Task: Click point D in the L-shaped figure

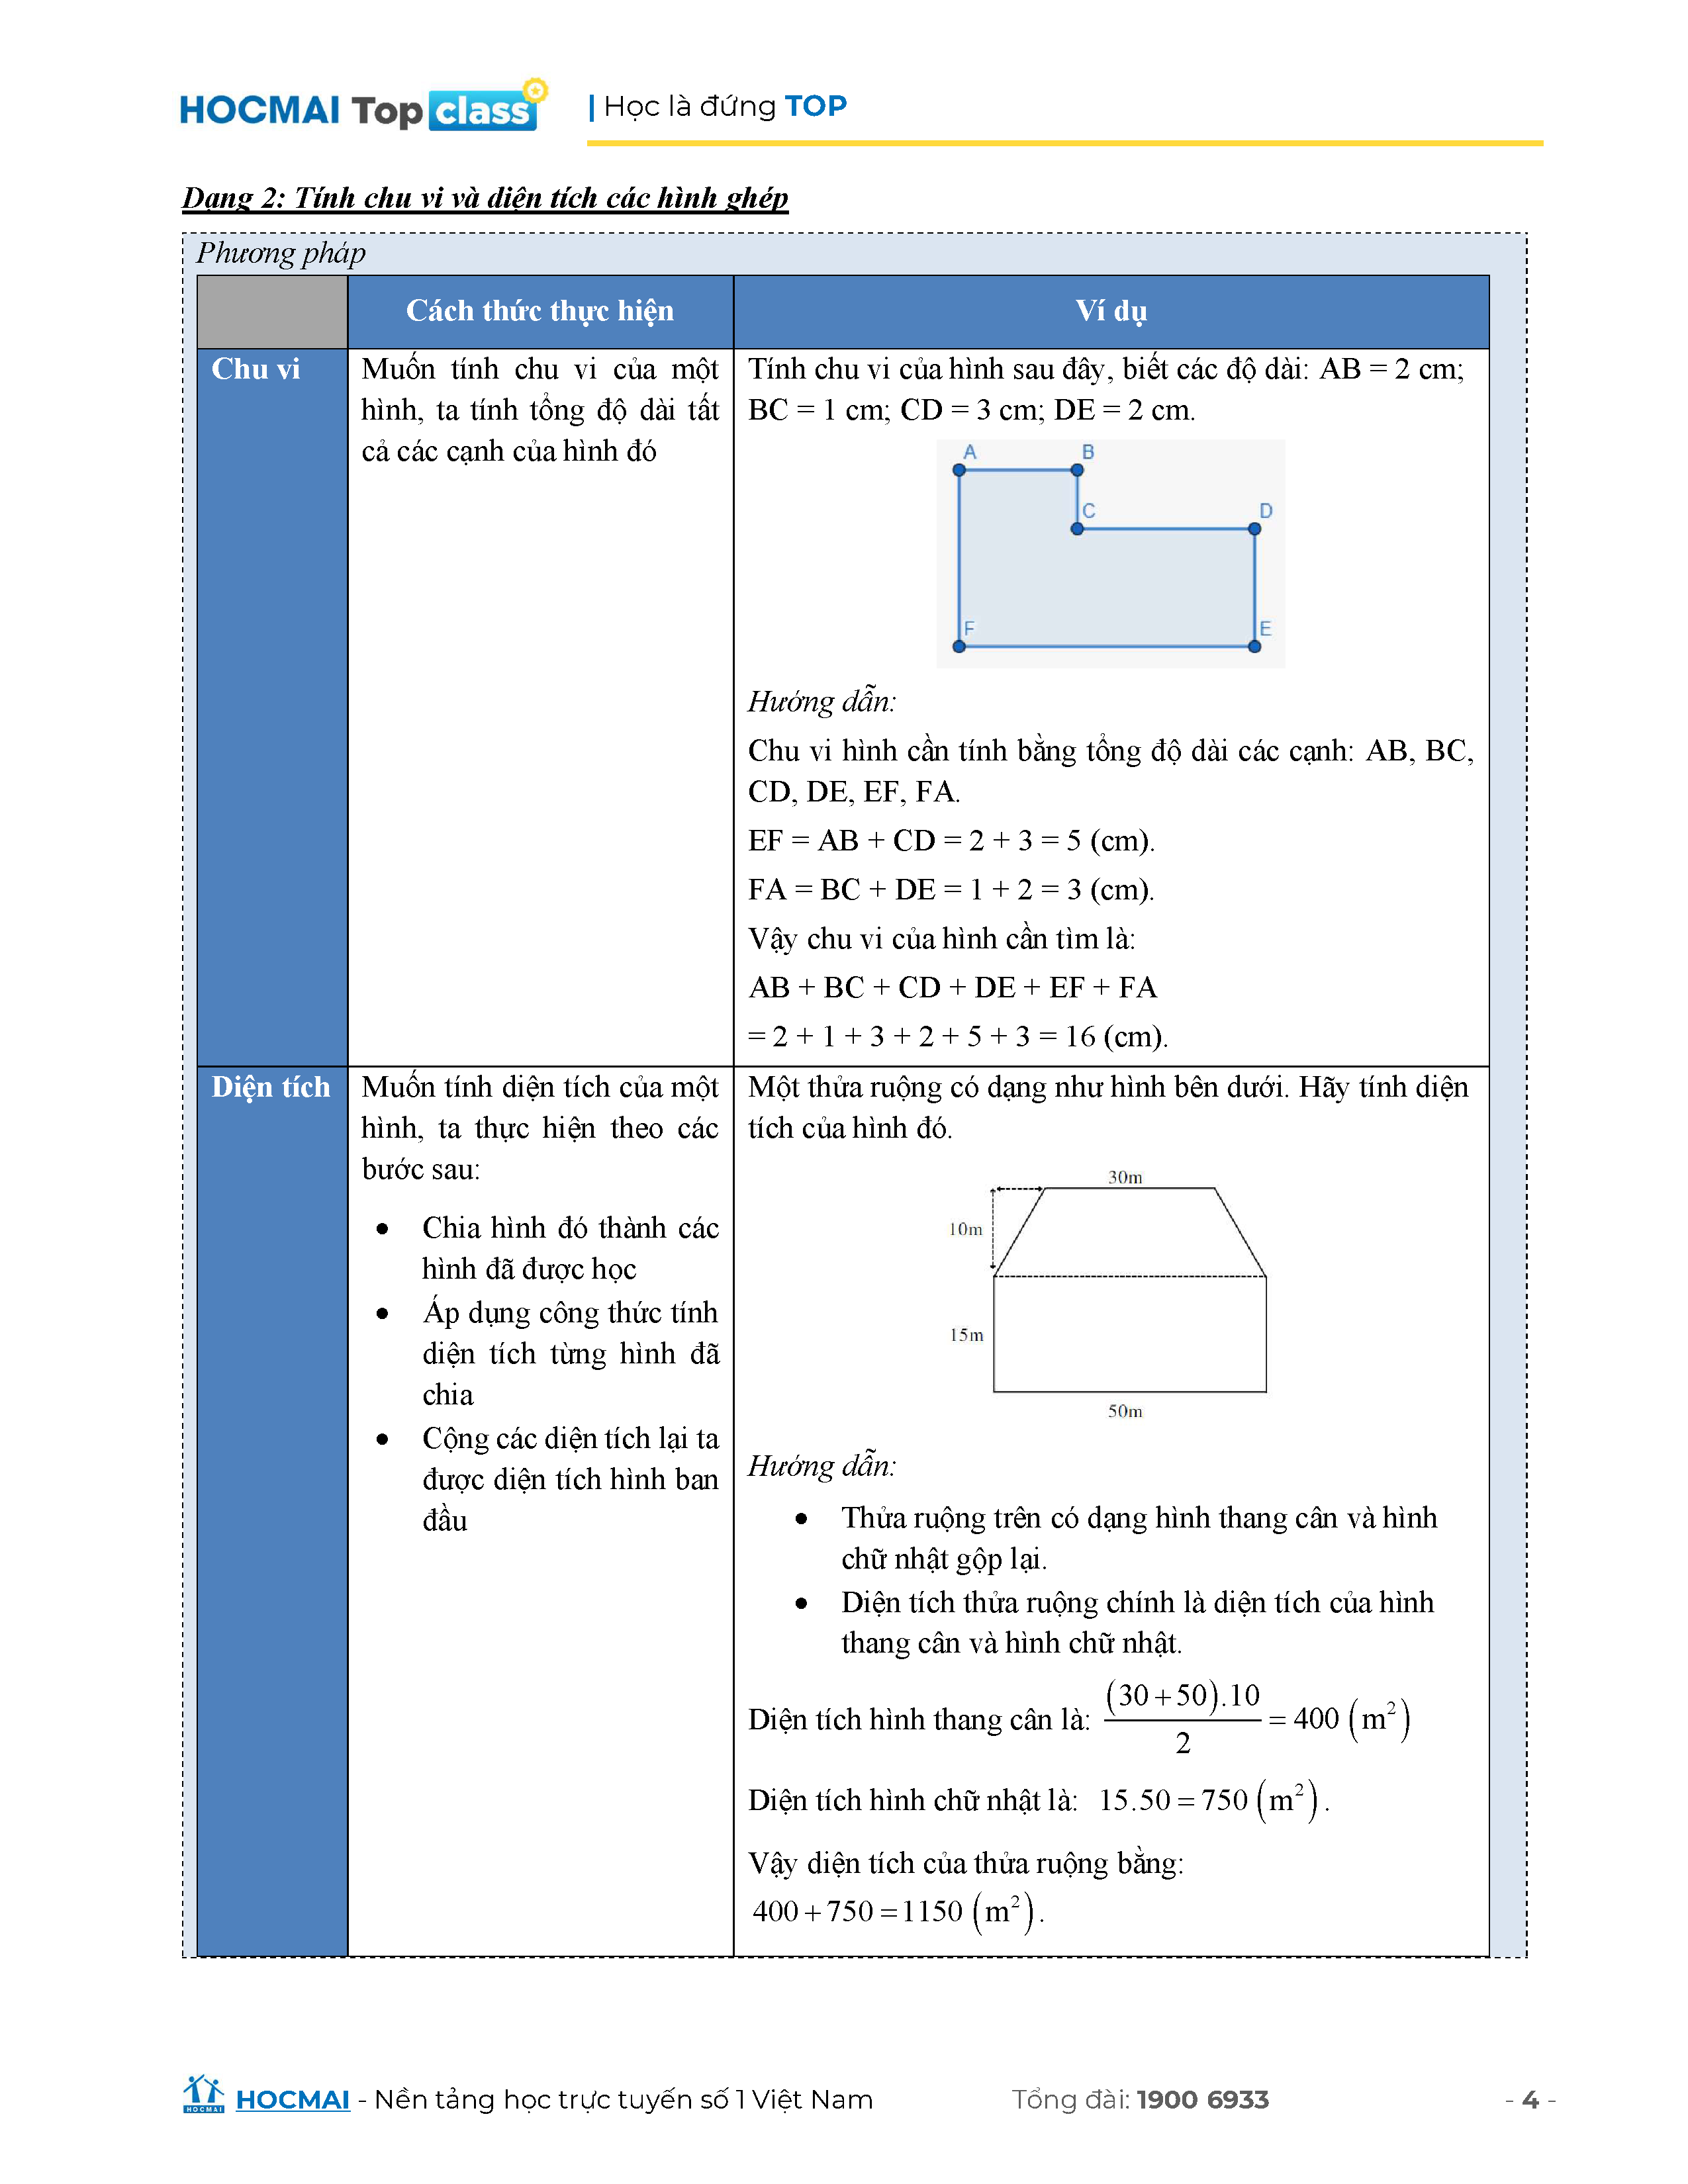Action: tap(1254, 529)
